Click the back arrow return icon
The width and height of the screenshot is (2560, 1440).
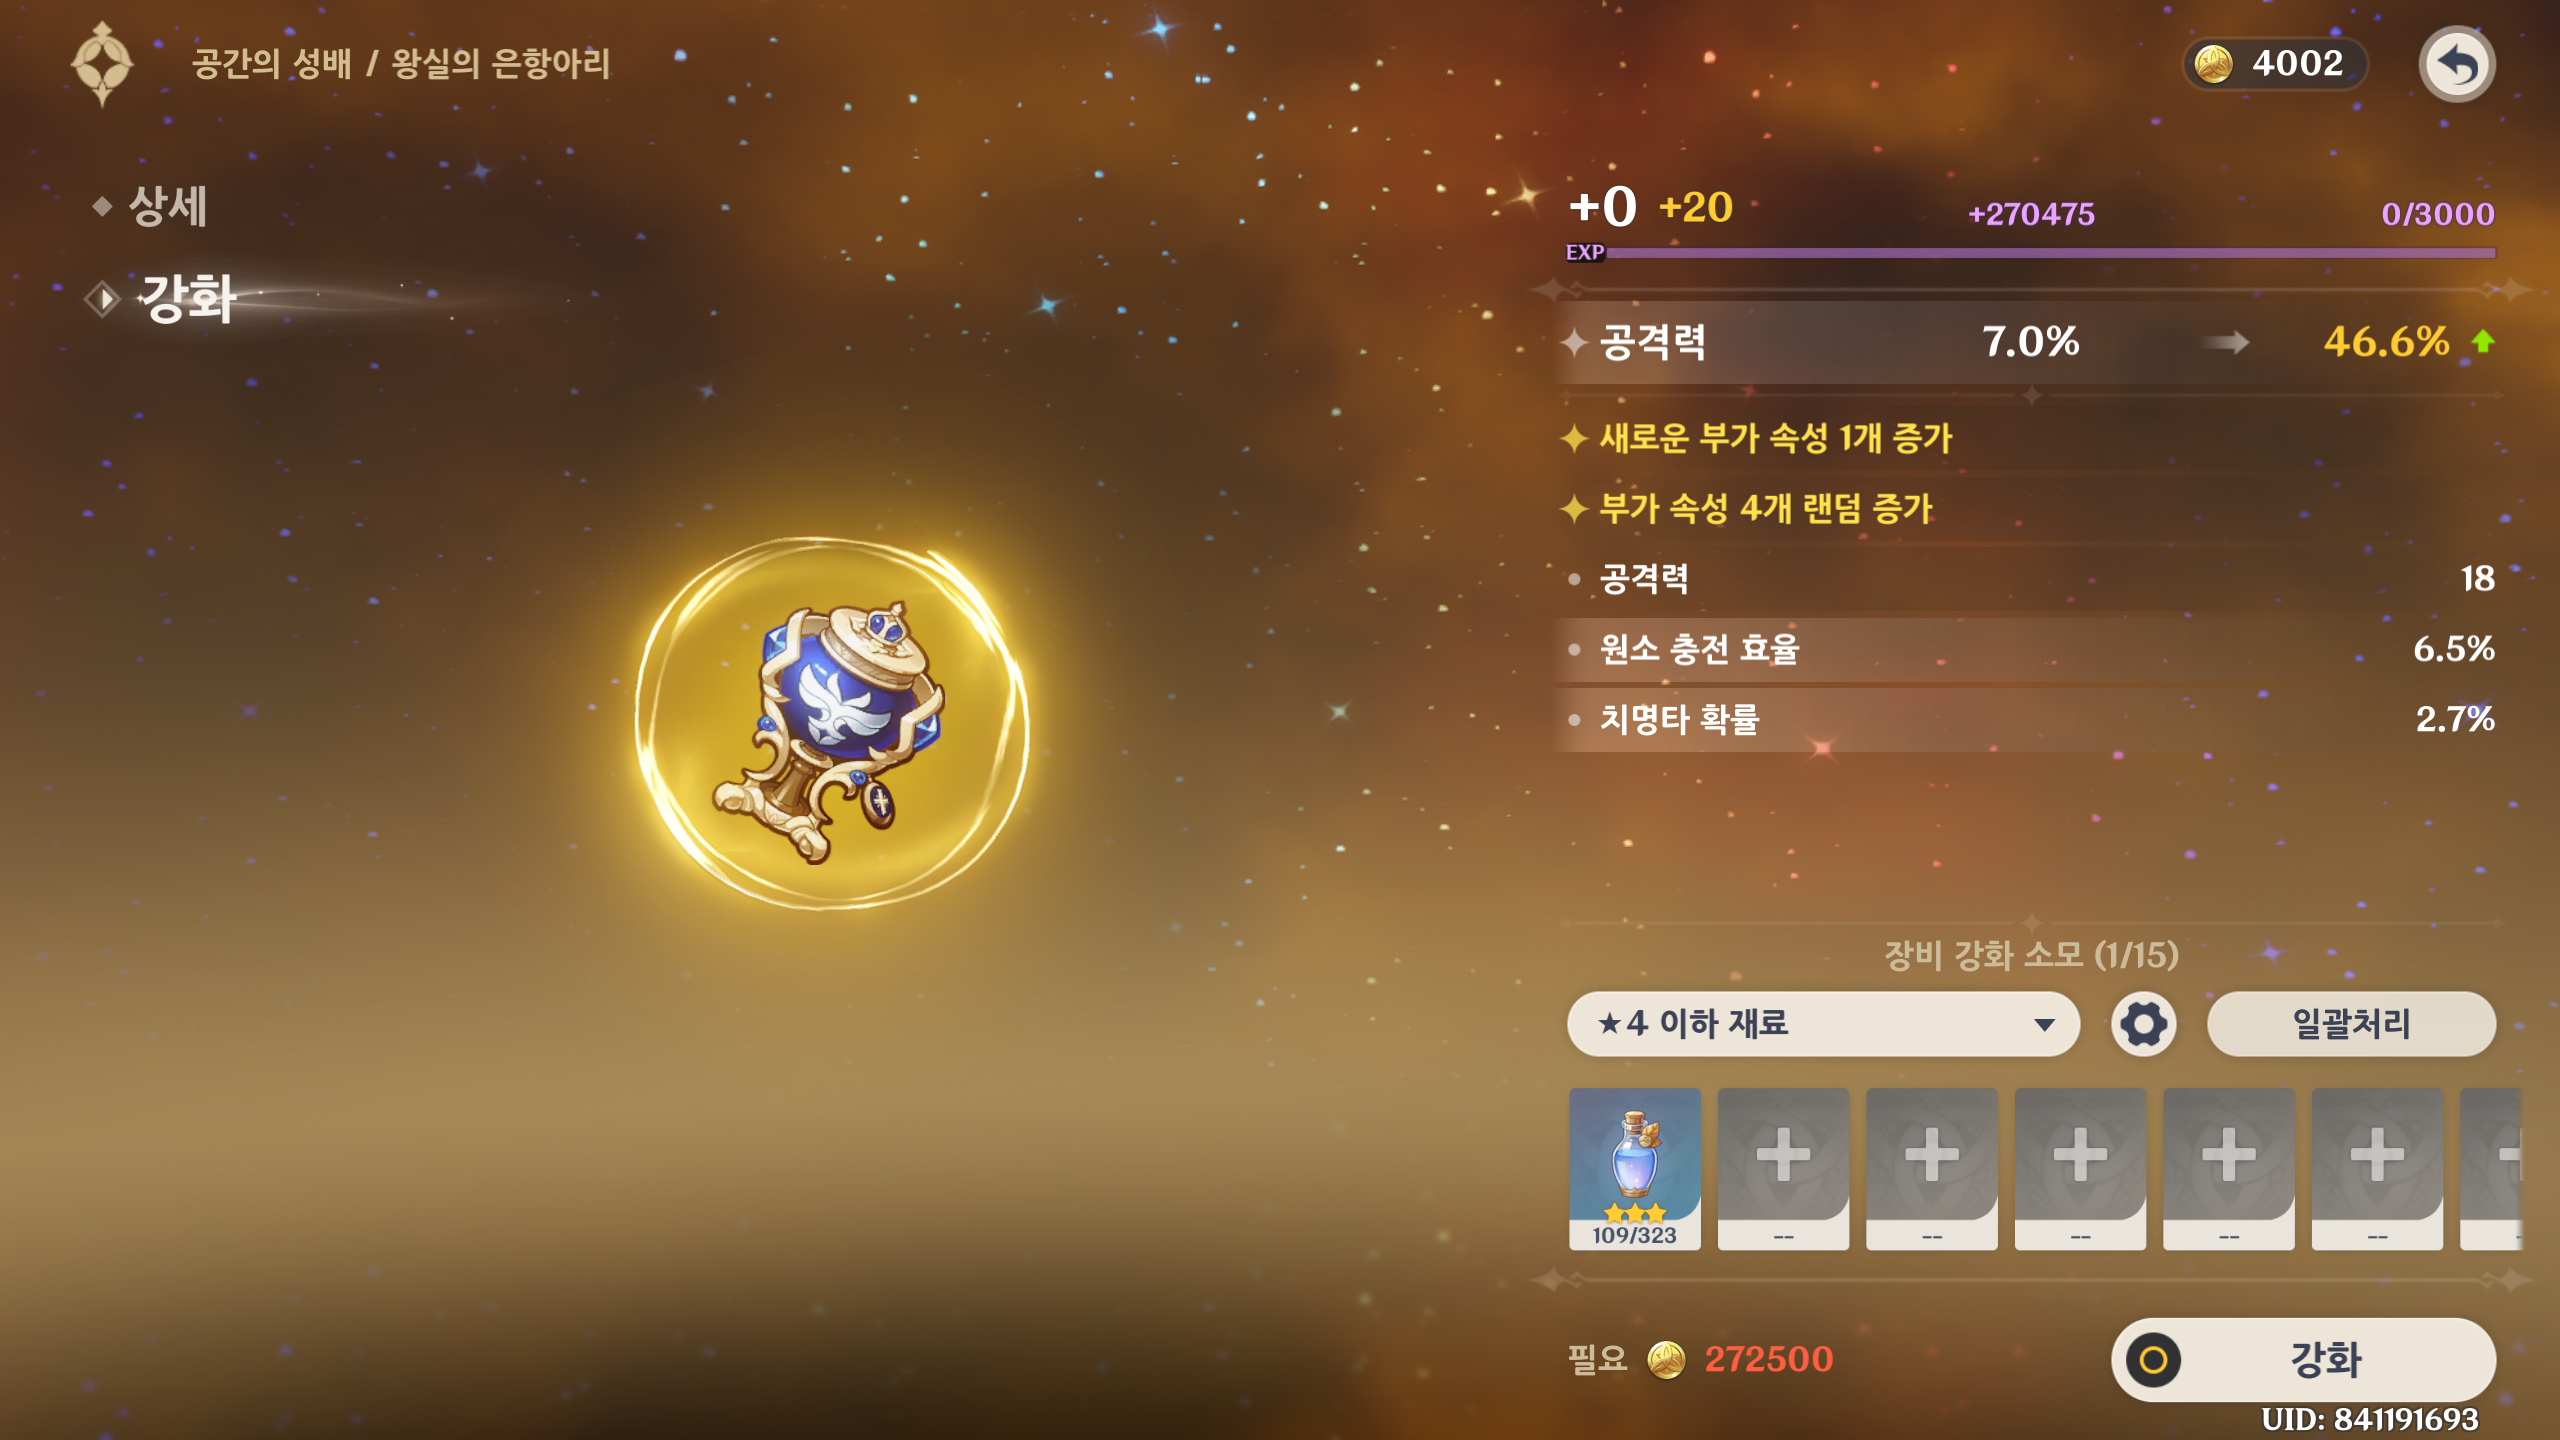(x=2457, y=64)
